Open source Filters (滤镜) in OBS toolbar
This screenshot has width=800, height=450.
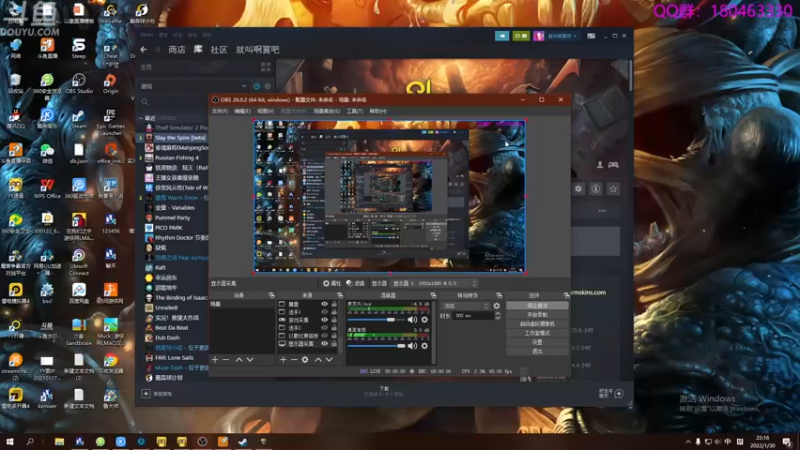tap(355, 283)
